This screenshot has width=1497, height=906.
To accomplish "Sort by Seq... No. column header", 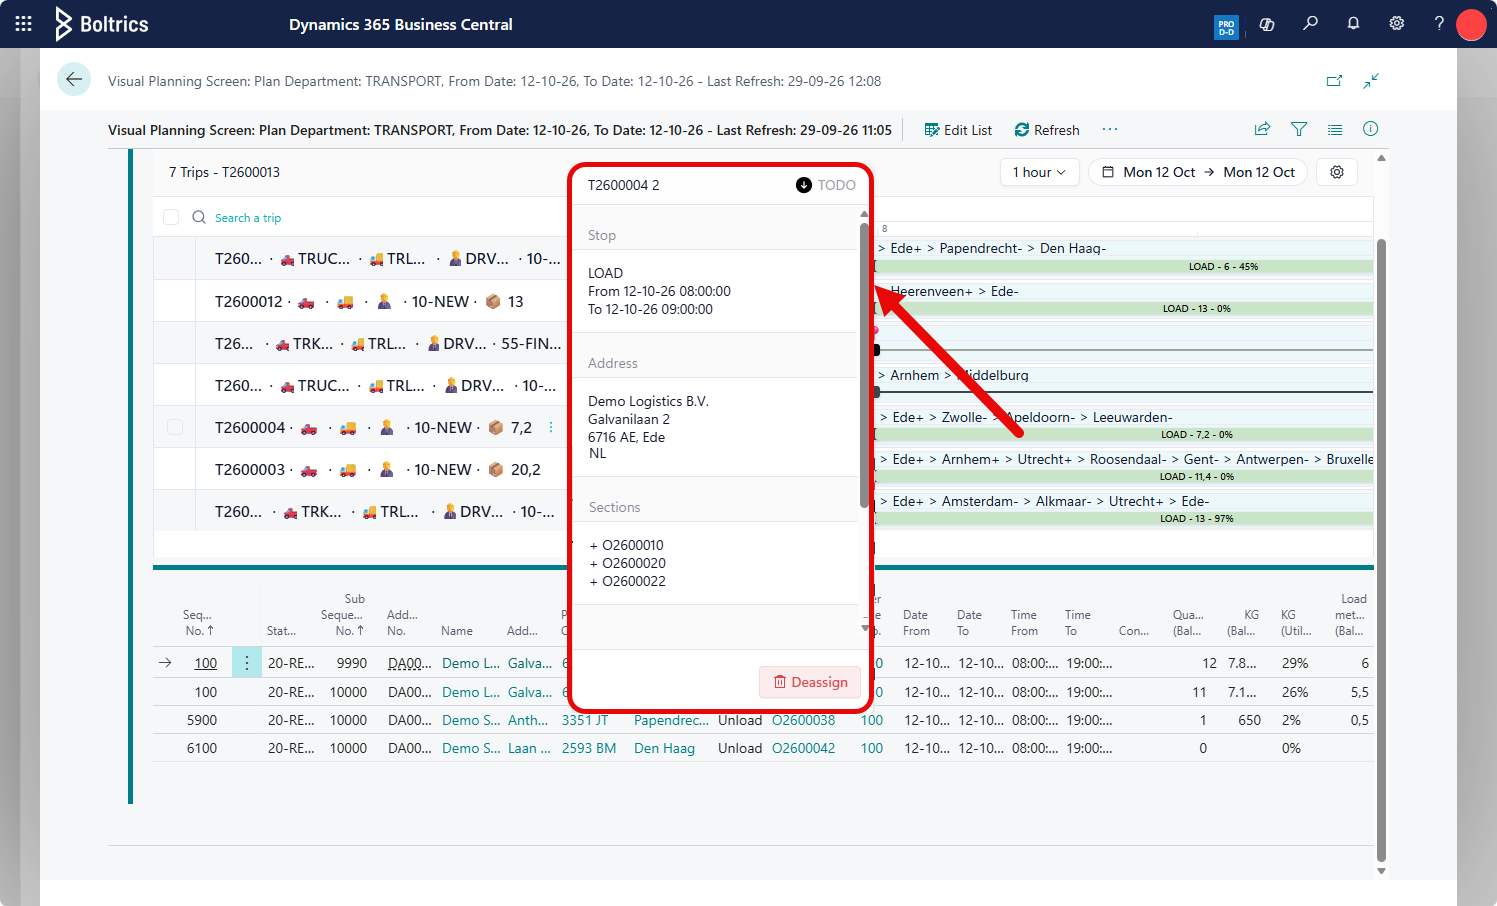I will click(198, 622).
